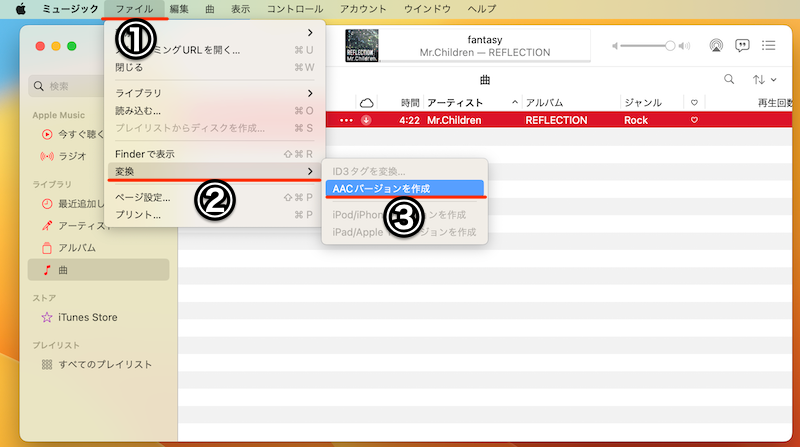Open the lyrics speech bubble icon
Viewport: 800px width, 447px height.
[742, 46]
